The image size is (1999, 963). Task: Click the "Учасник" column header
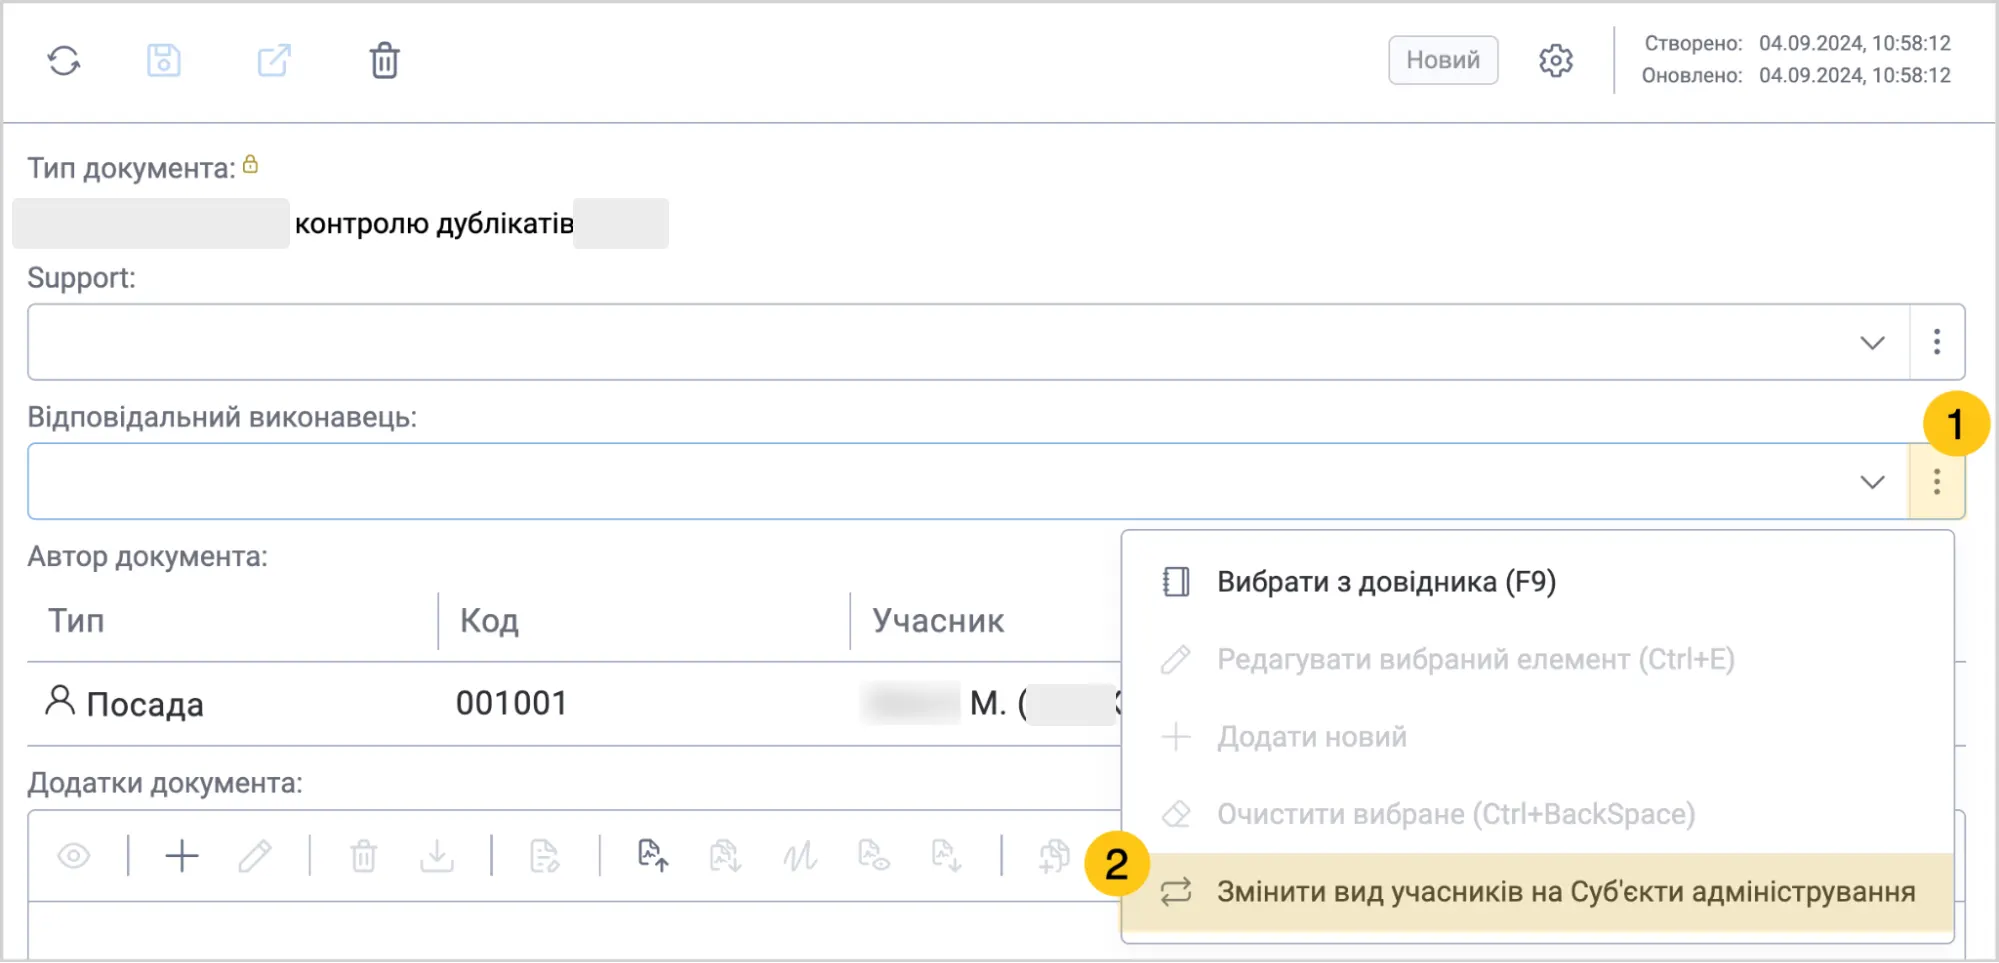pyautogui.click(x=938, y=621)
